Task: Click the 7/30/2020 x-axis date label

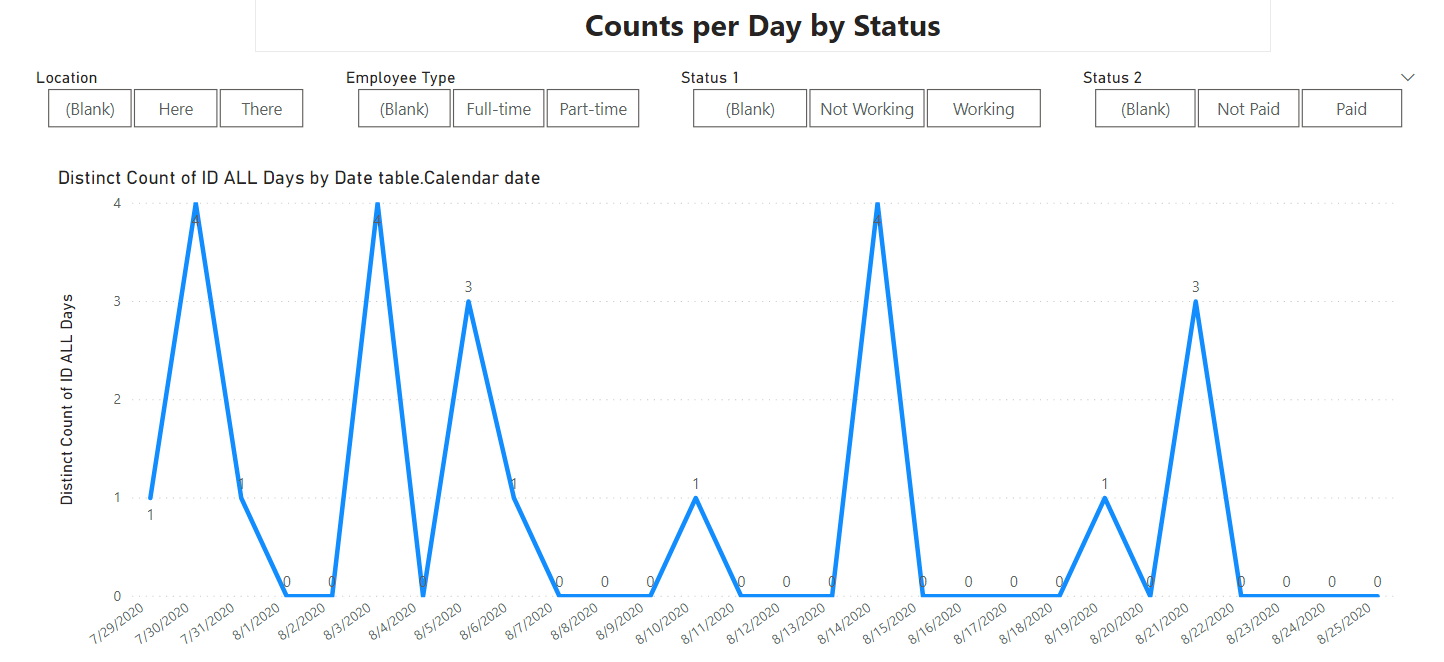Action: click(164, 623)
